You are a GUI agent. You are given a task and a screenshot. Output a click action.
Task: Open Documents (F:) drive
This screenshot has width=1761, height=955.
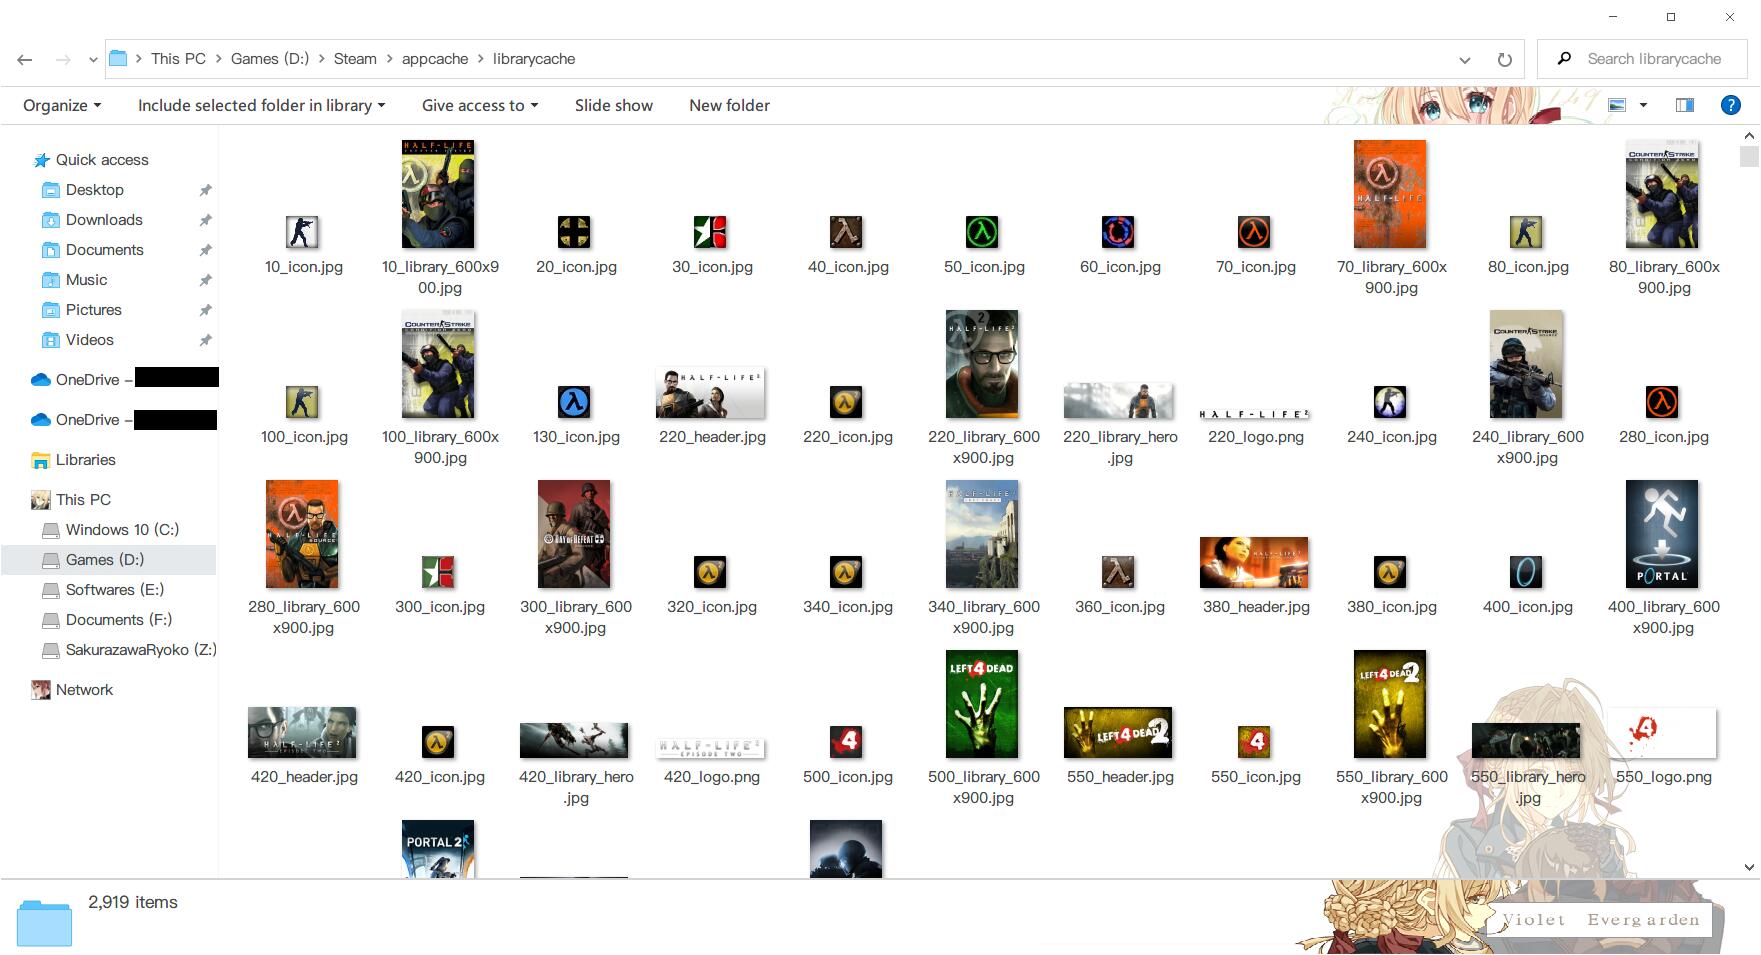click(118, 620)
